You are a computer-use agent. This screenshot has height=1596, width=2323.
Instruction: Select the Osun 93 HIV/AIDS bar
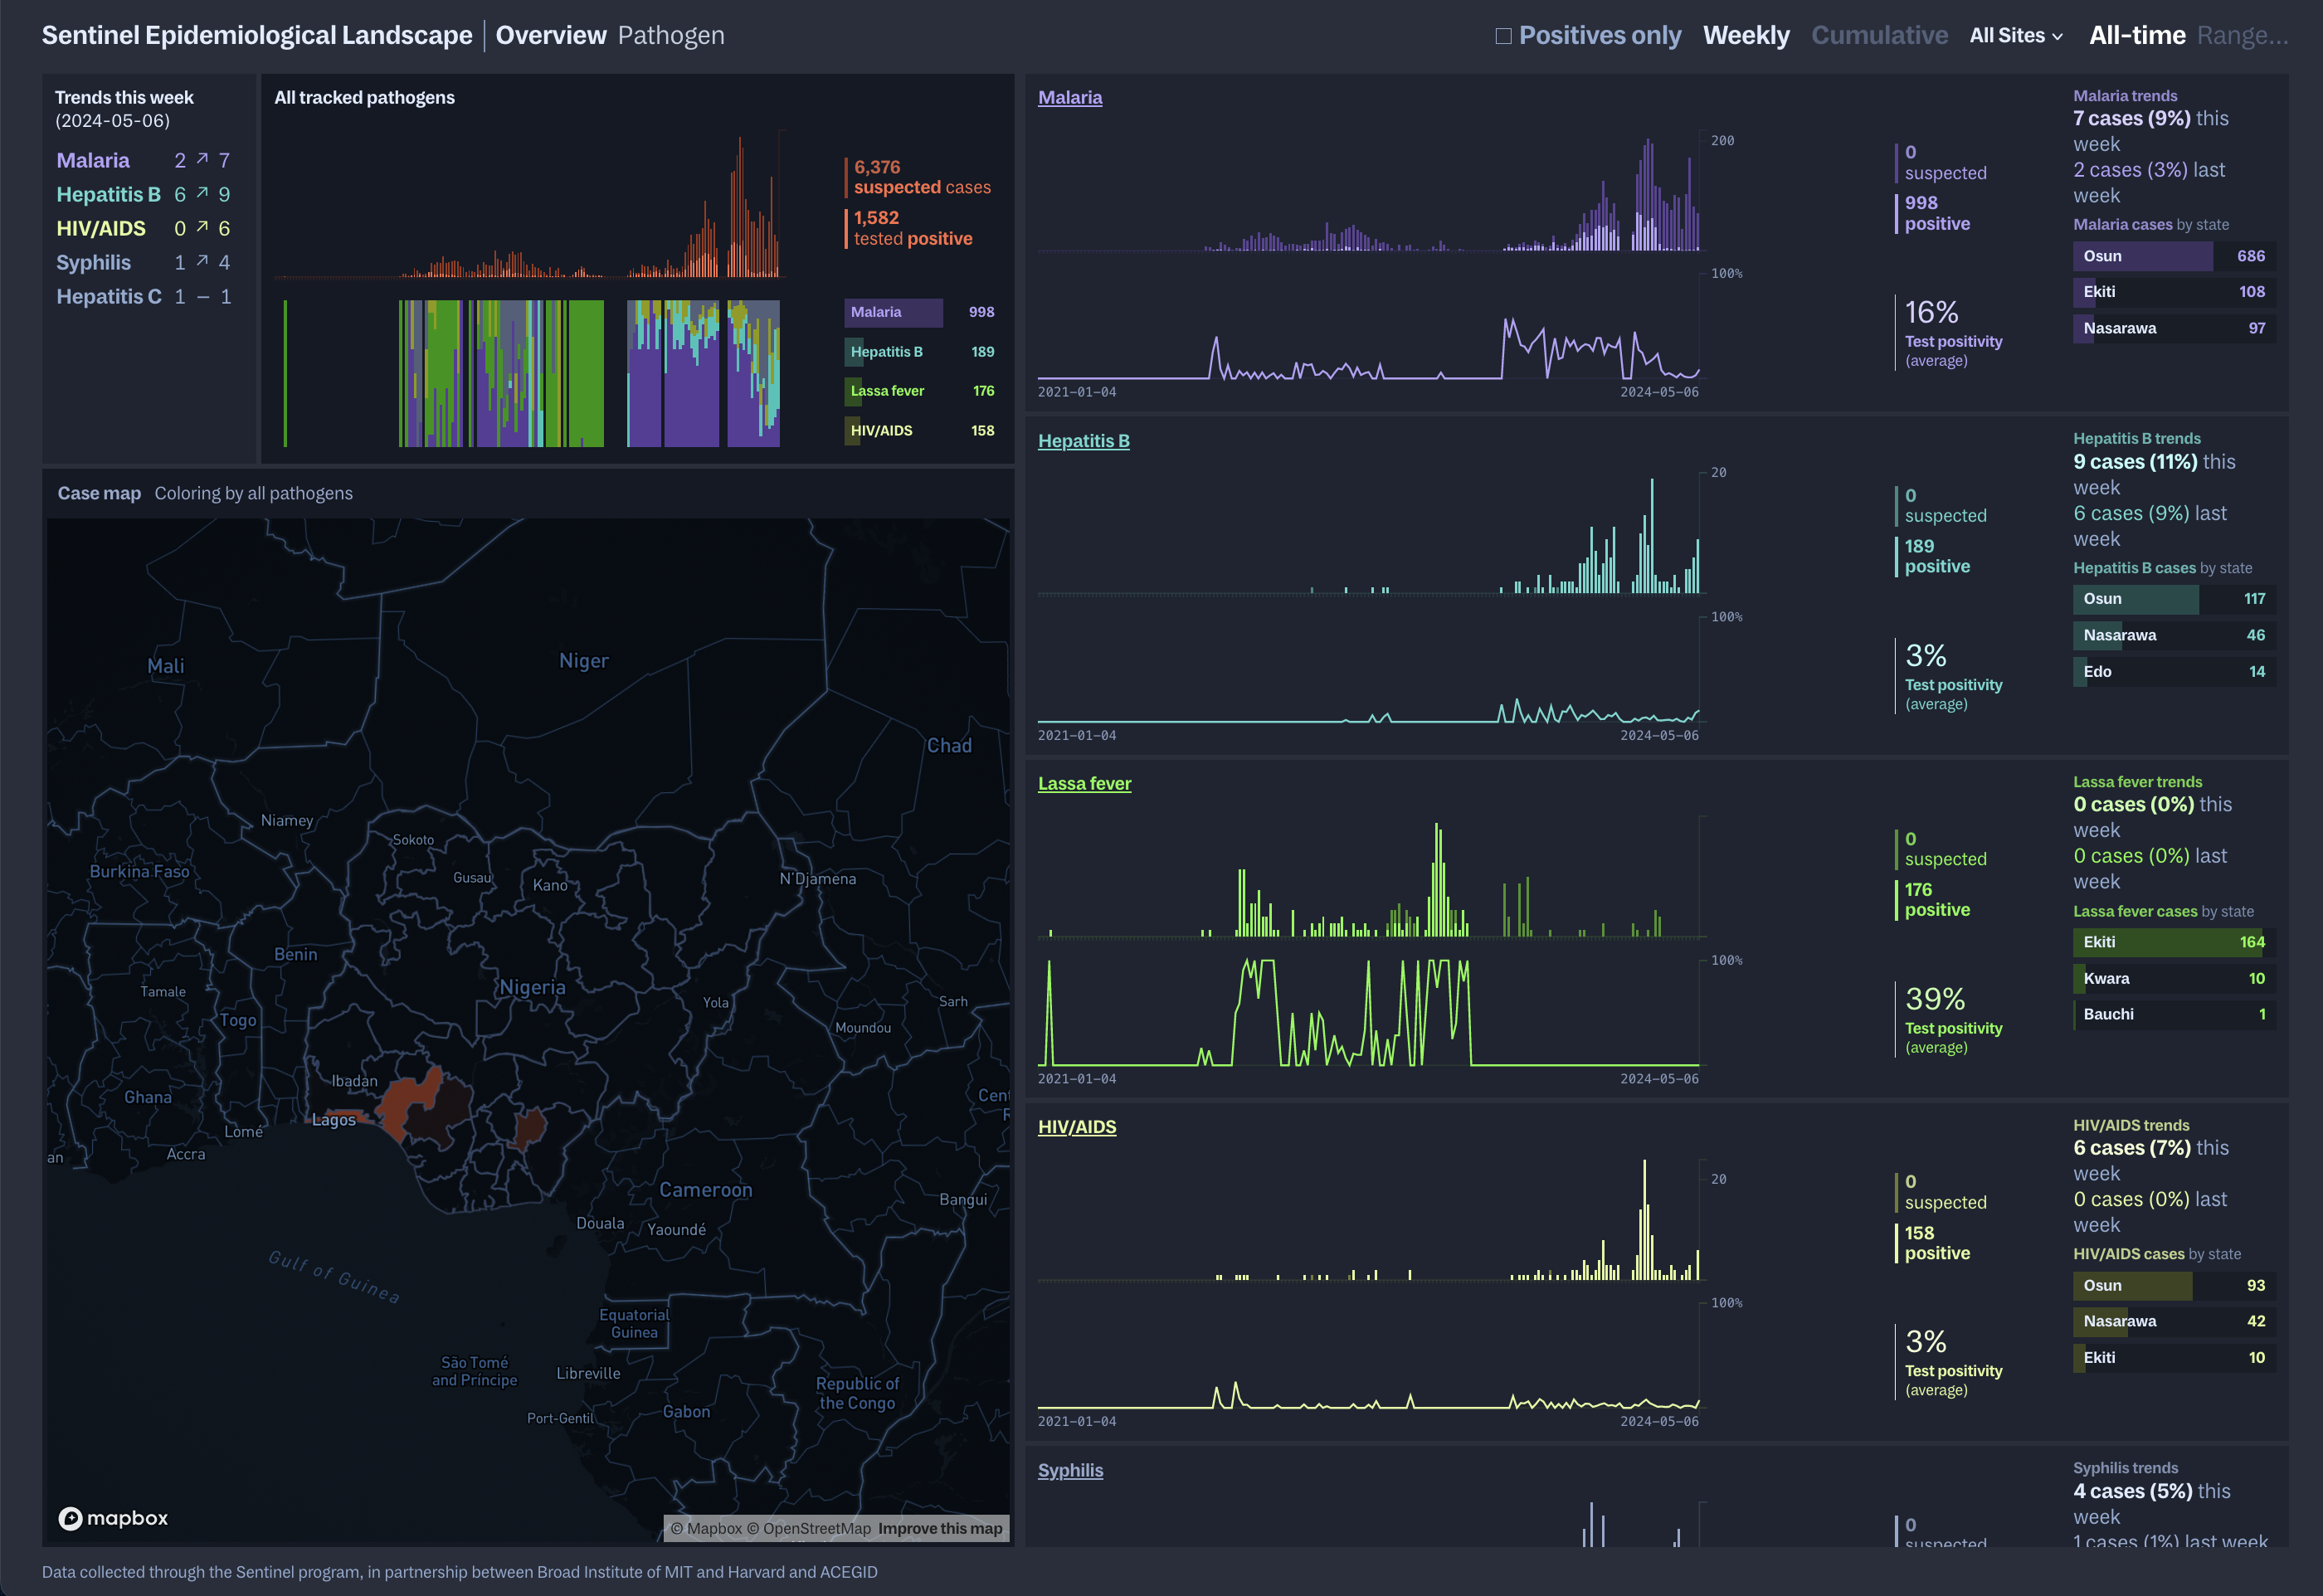(2174, 1286)
